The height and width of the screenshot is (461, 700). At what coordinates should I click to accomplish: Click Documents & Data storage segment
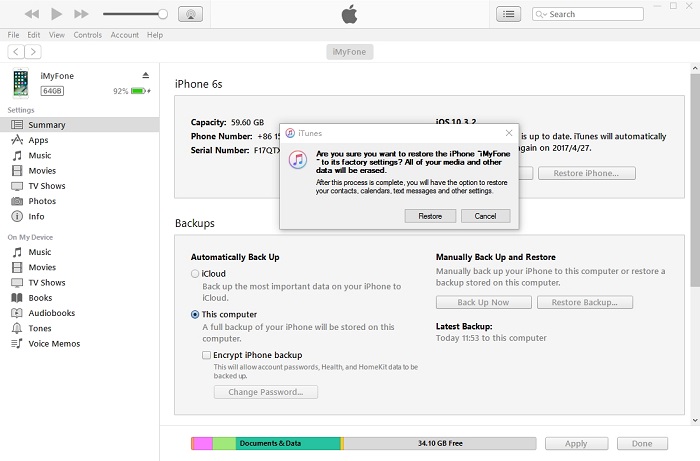click(x=288, y=443)
